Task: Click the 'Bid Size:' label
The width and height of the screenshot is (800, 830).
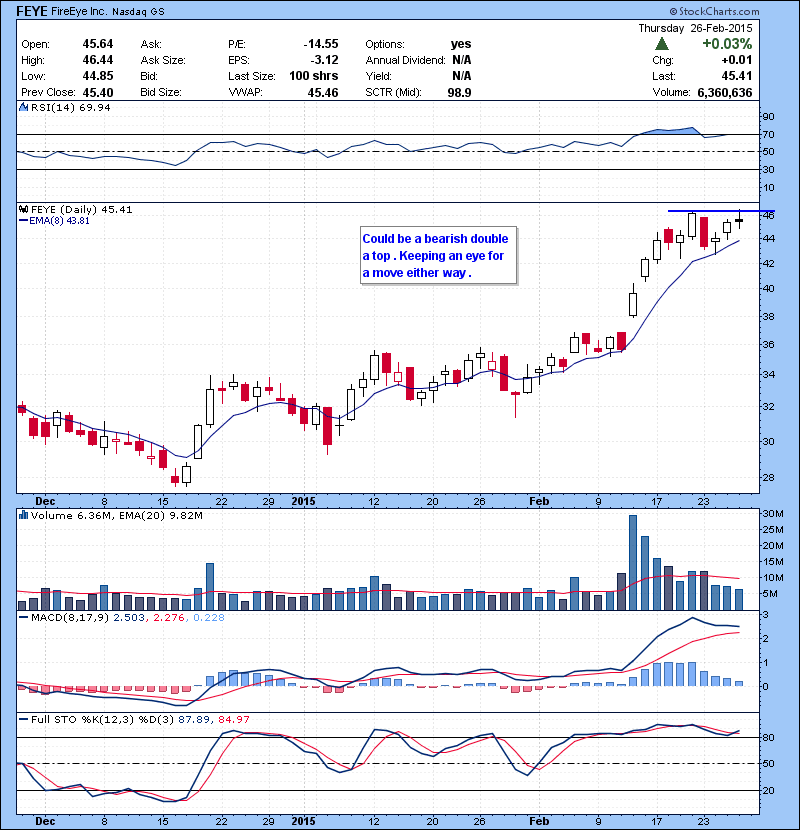Action: tap(161, 93)
